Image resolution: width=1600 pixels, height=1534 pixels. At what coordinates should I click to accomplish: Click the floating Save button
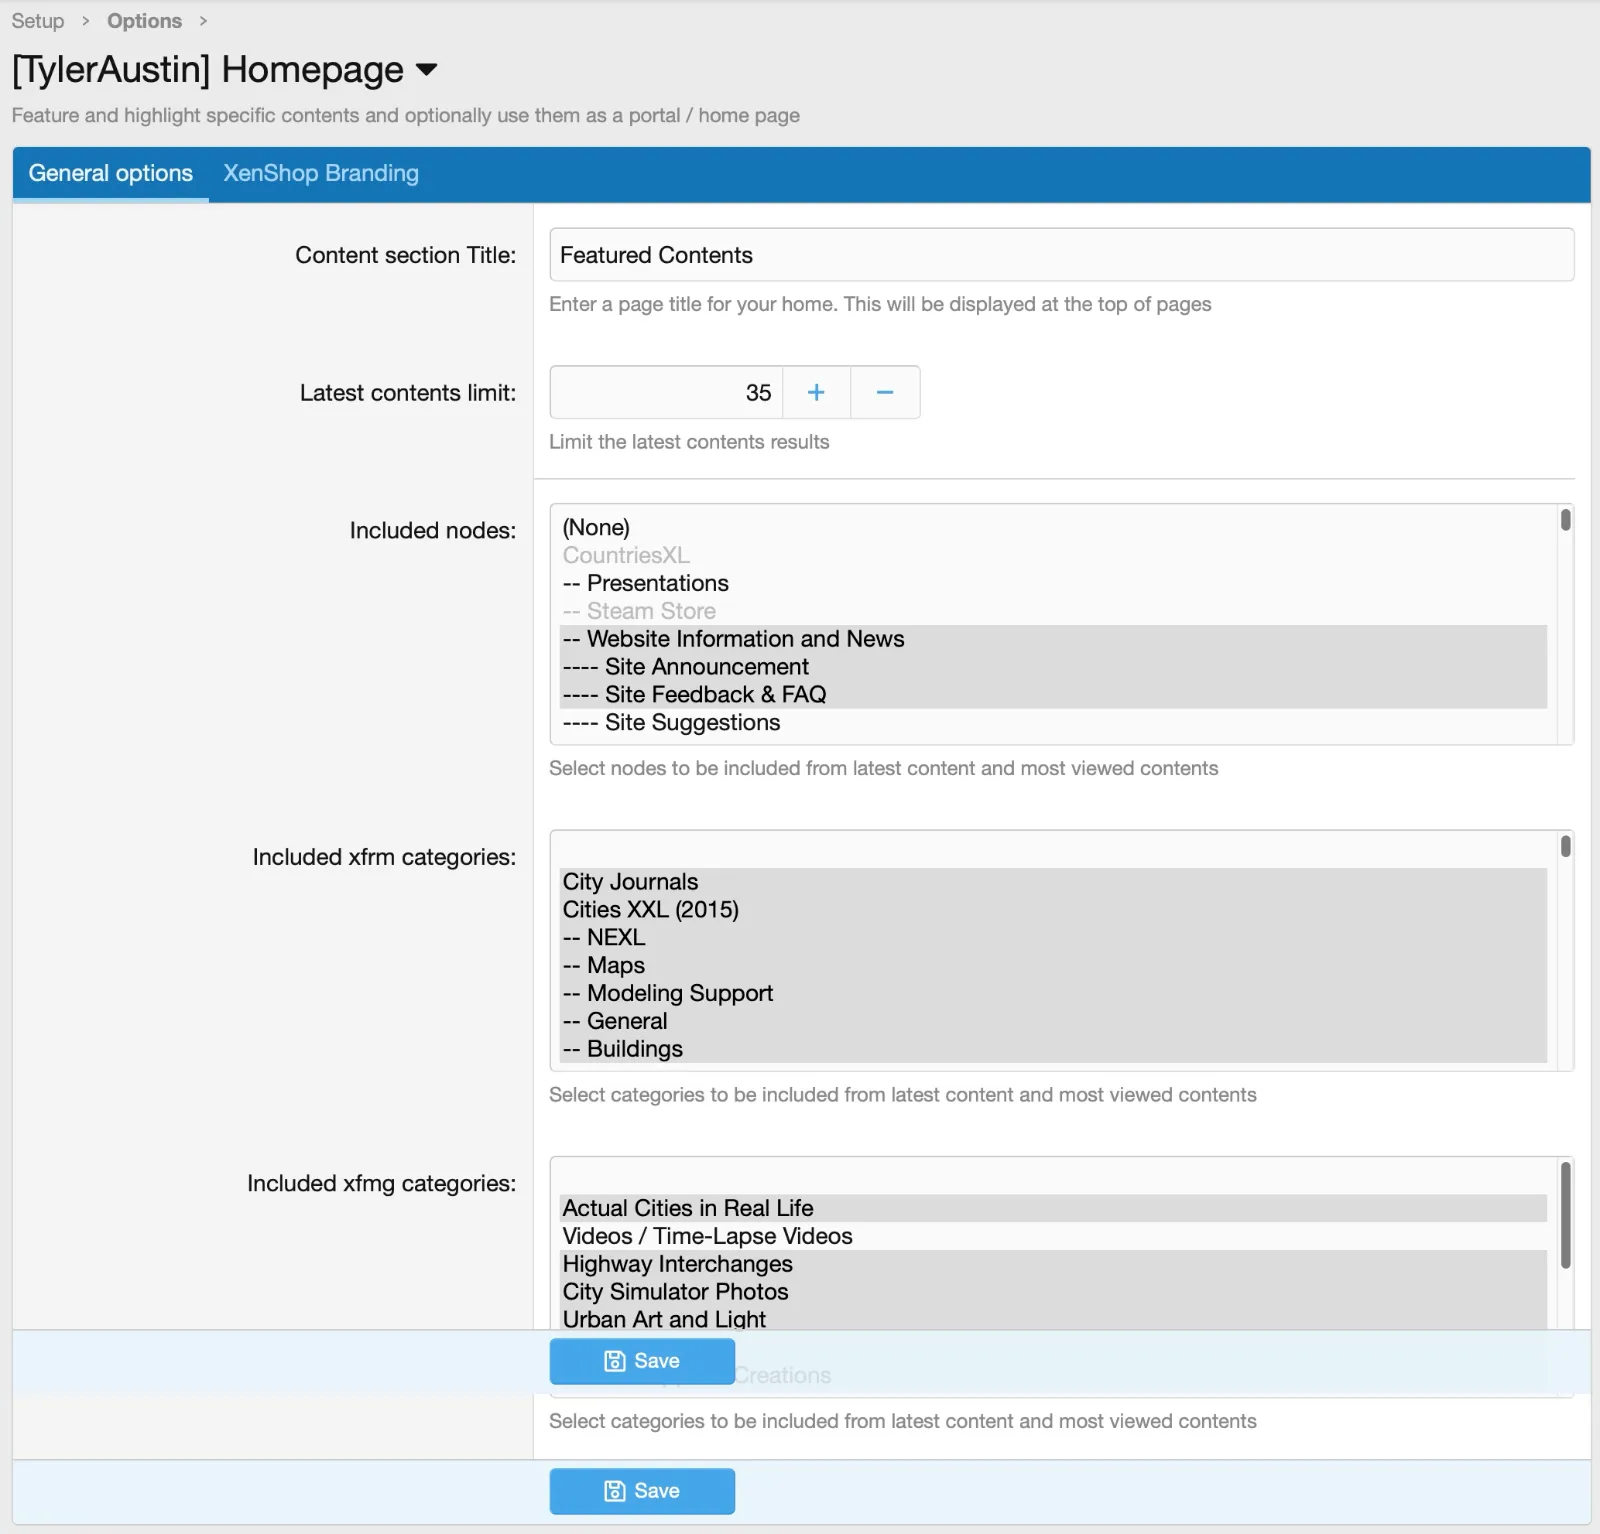tap(642, 1361)
